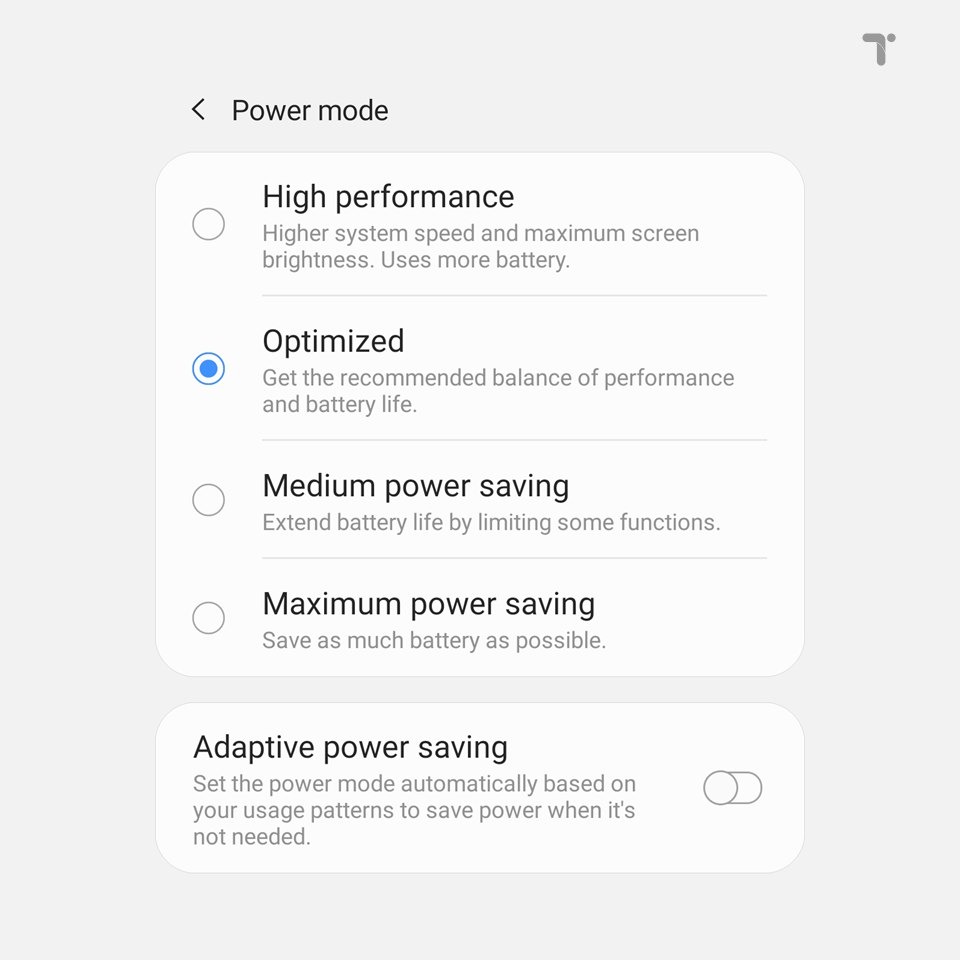Click the Power mode page title
The height and width of the screenshot is (960, 960).
[310, 110]
